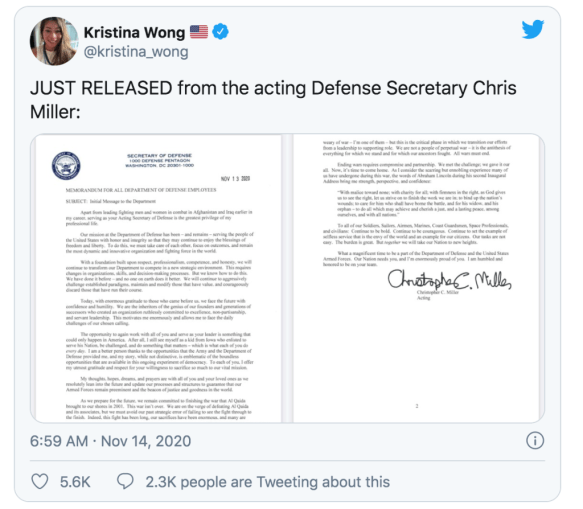Click the heart like icon
Image resolution: width=583 pixels, height=509 pixels.
40,481
